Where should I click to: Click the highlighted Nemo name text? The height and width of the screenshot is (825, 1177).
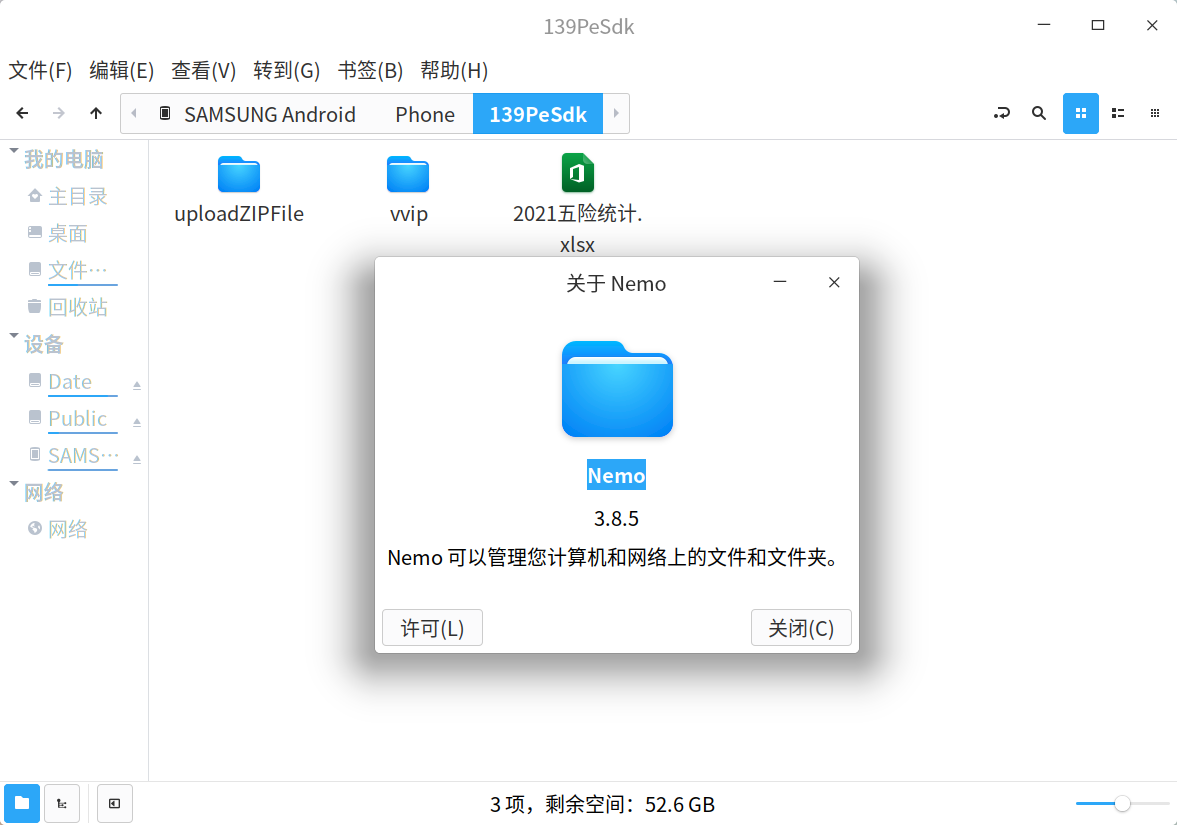coord(616,474)
